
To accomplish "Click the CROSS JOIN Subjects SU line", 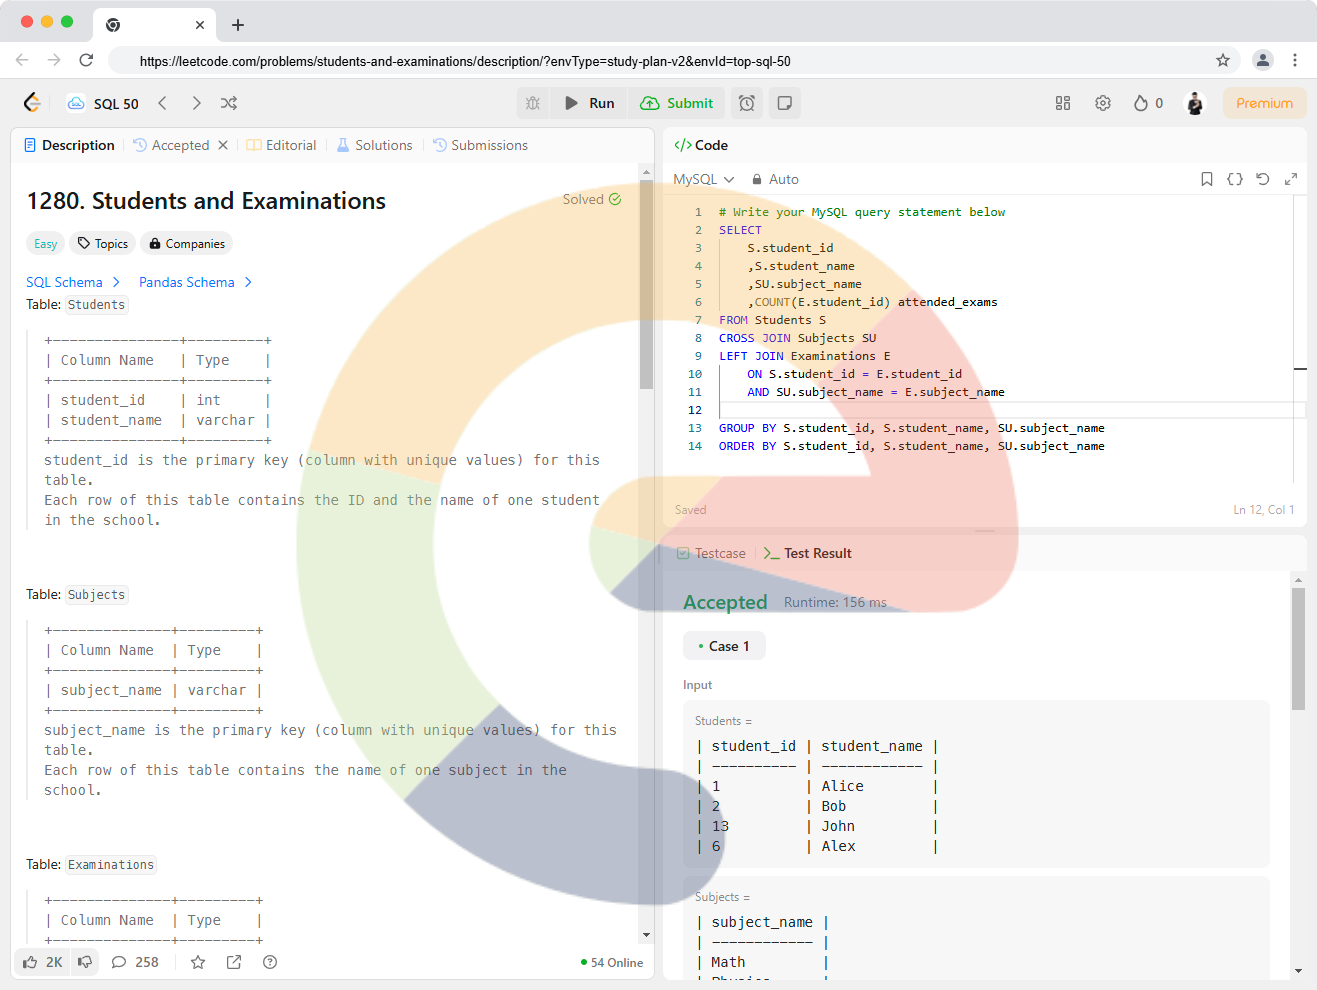I will 797,338.
